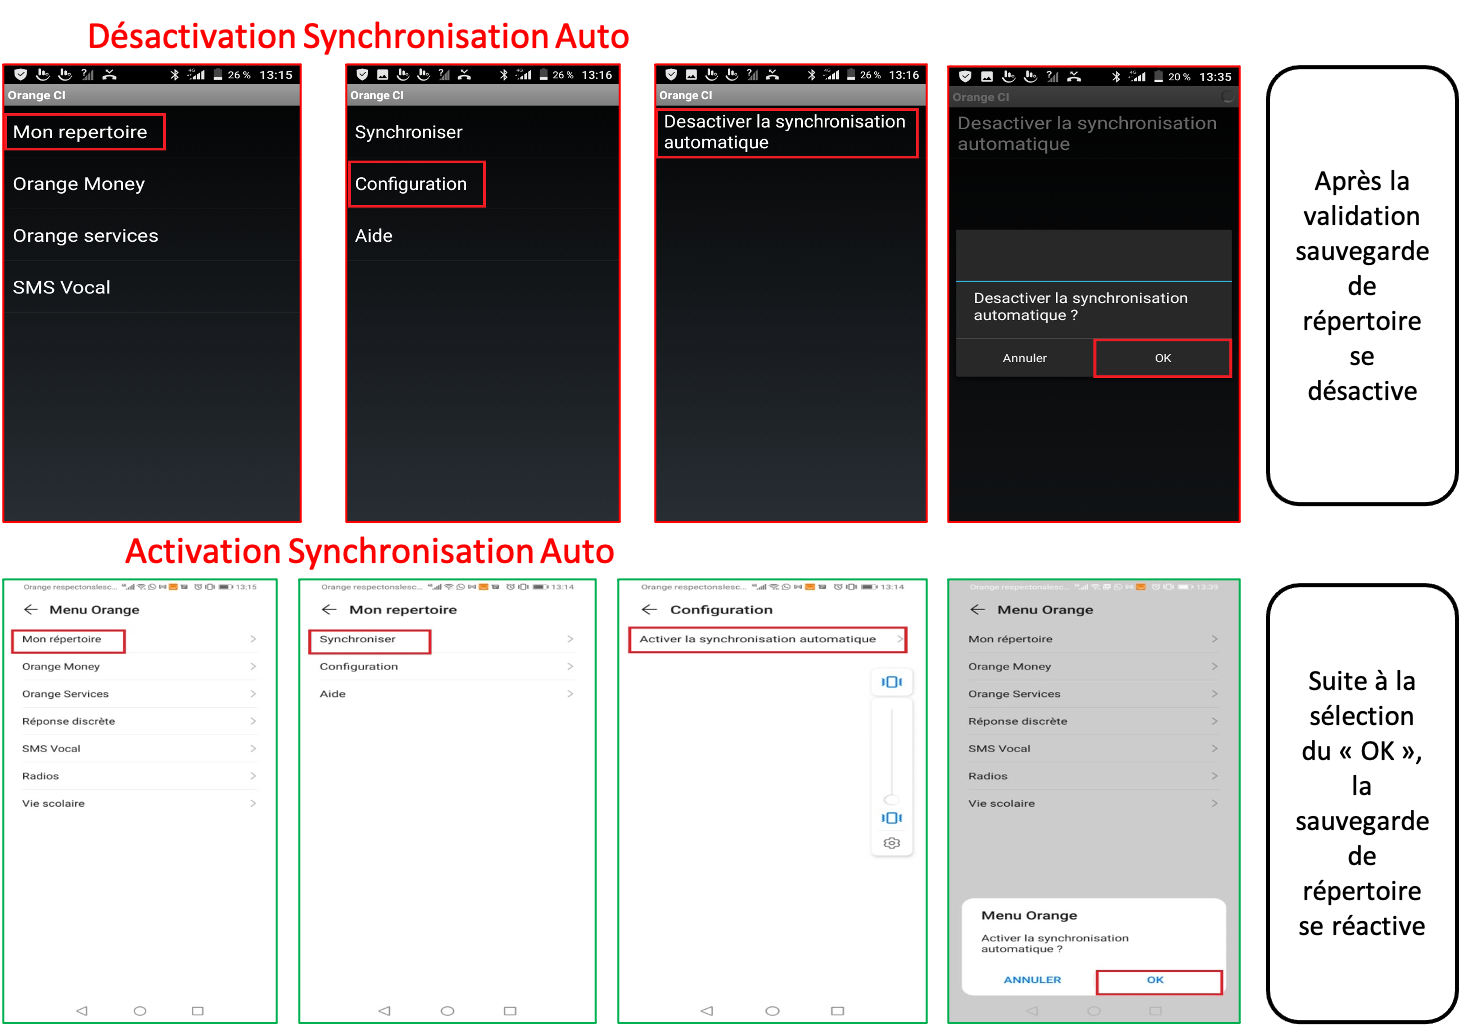Tap missed-call icon in the 13:35 dark status bar
Viewport: 1460px width, 1025px height.
click(1073, 77)
